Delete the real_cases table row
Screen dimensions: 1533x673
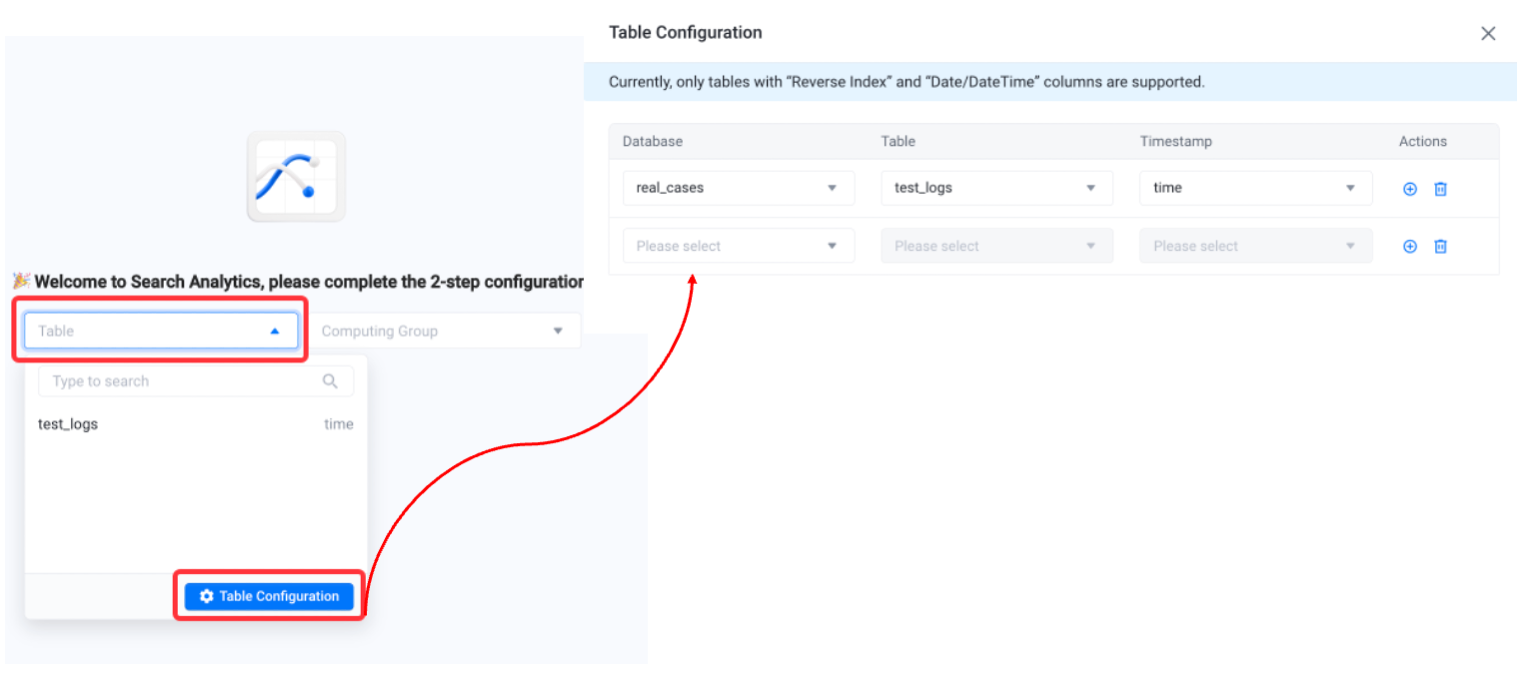coord(1441,188)
